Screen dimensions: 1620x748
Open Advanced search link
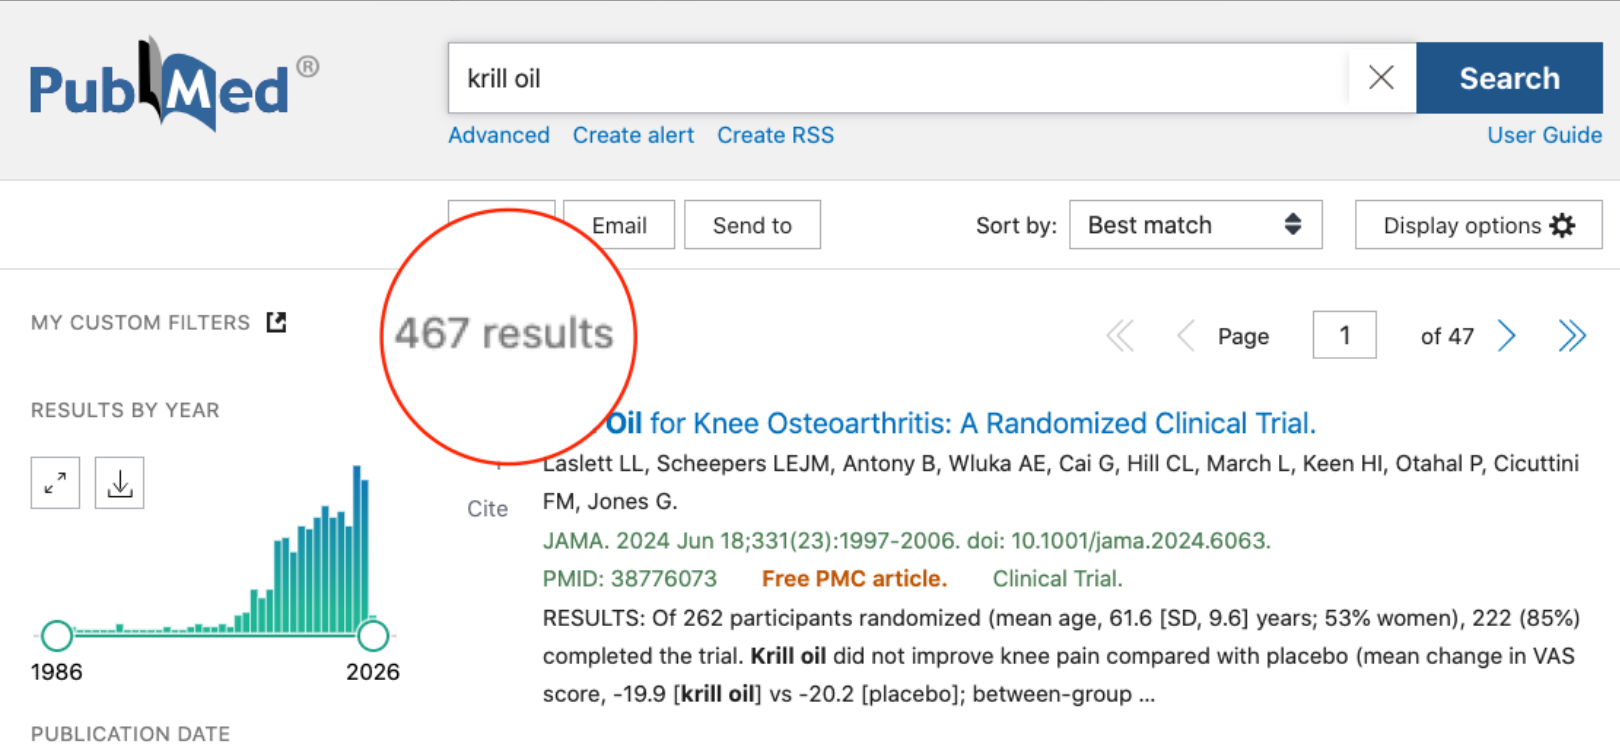[499, 135]
